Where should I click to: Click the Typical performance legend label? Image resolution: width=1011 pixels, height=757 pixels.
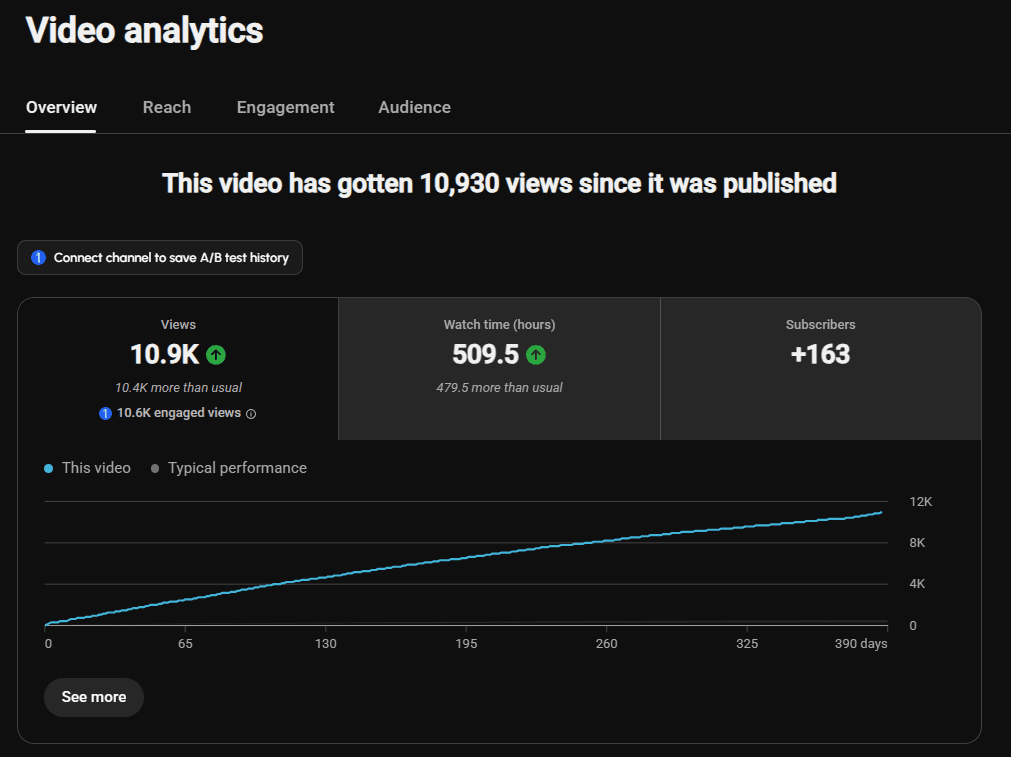(x=237, y=468)
